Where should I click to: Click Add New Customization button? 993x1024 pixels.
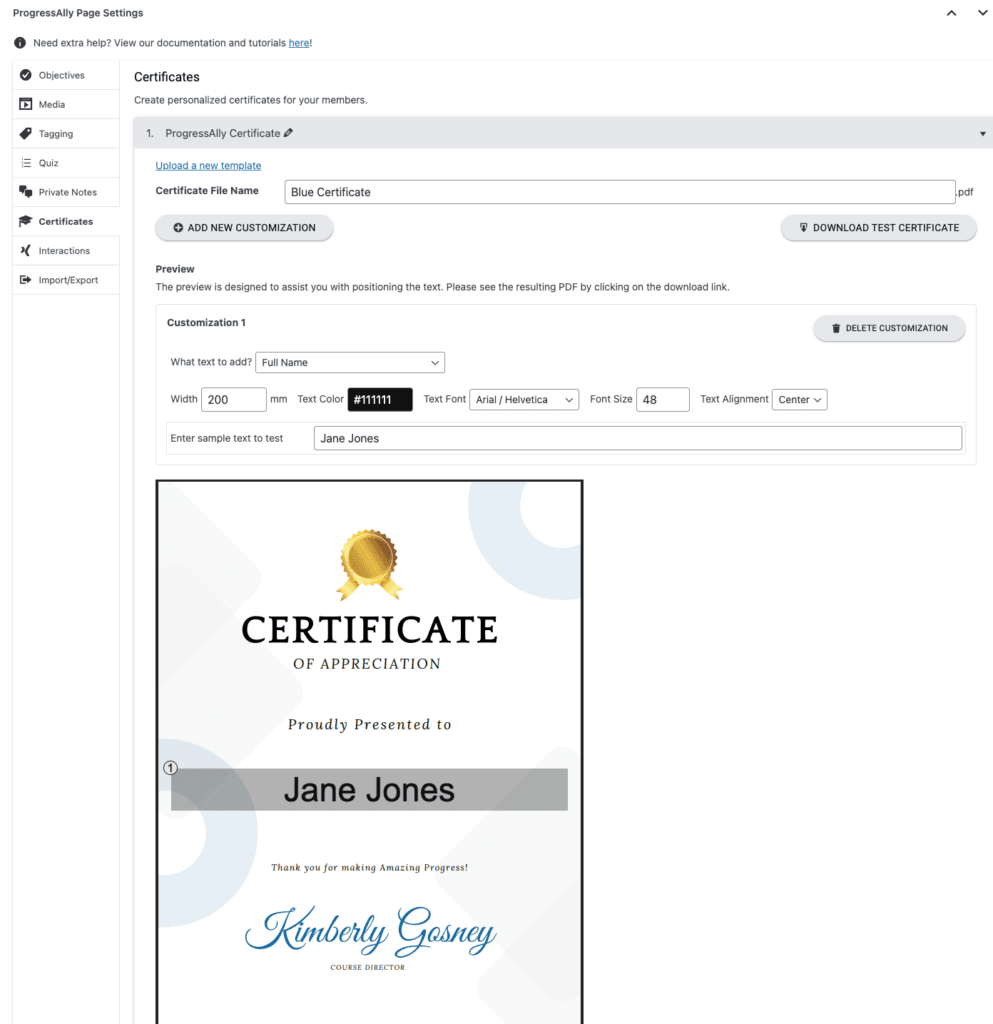tap(244, 228)
